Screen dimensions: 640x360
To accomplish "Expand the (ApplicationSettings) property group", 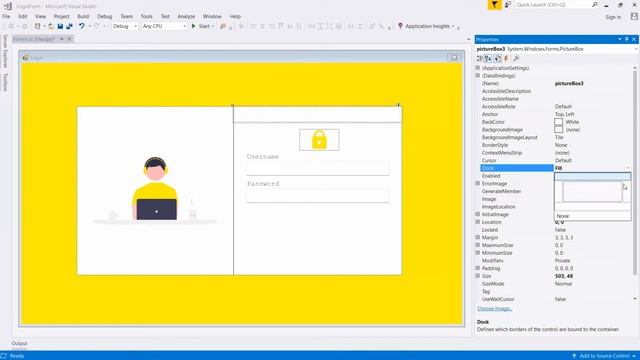I will (x=478, y=68).
